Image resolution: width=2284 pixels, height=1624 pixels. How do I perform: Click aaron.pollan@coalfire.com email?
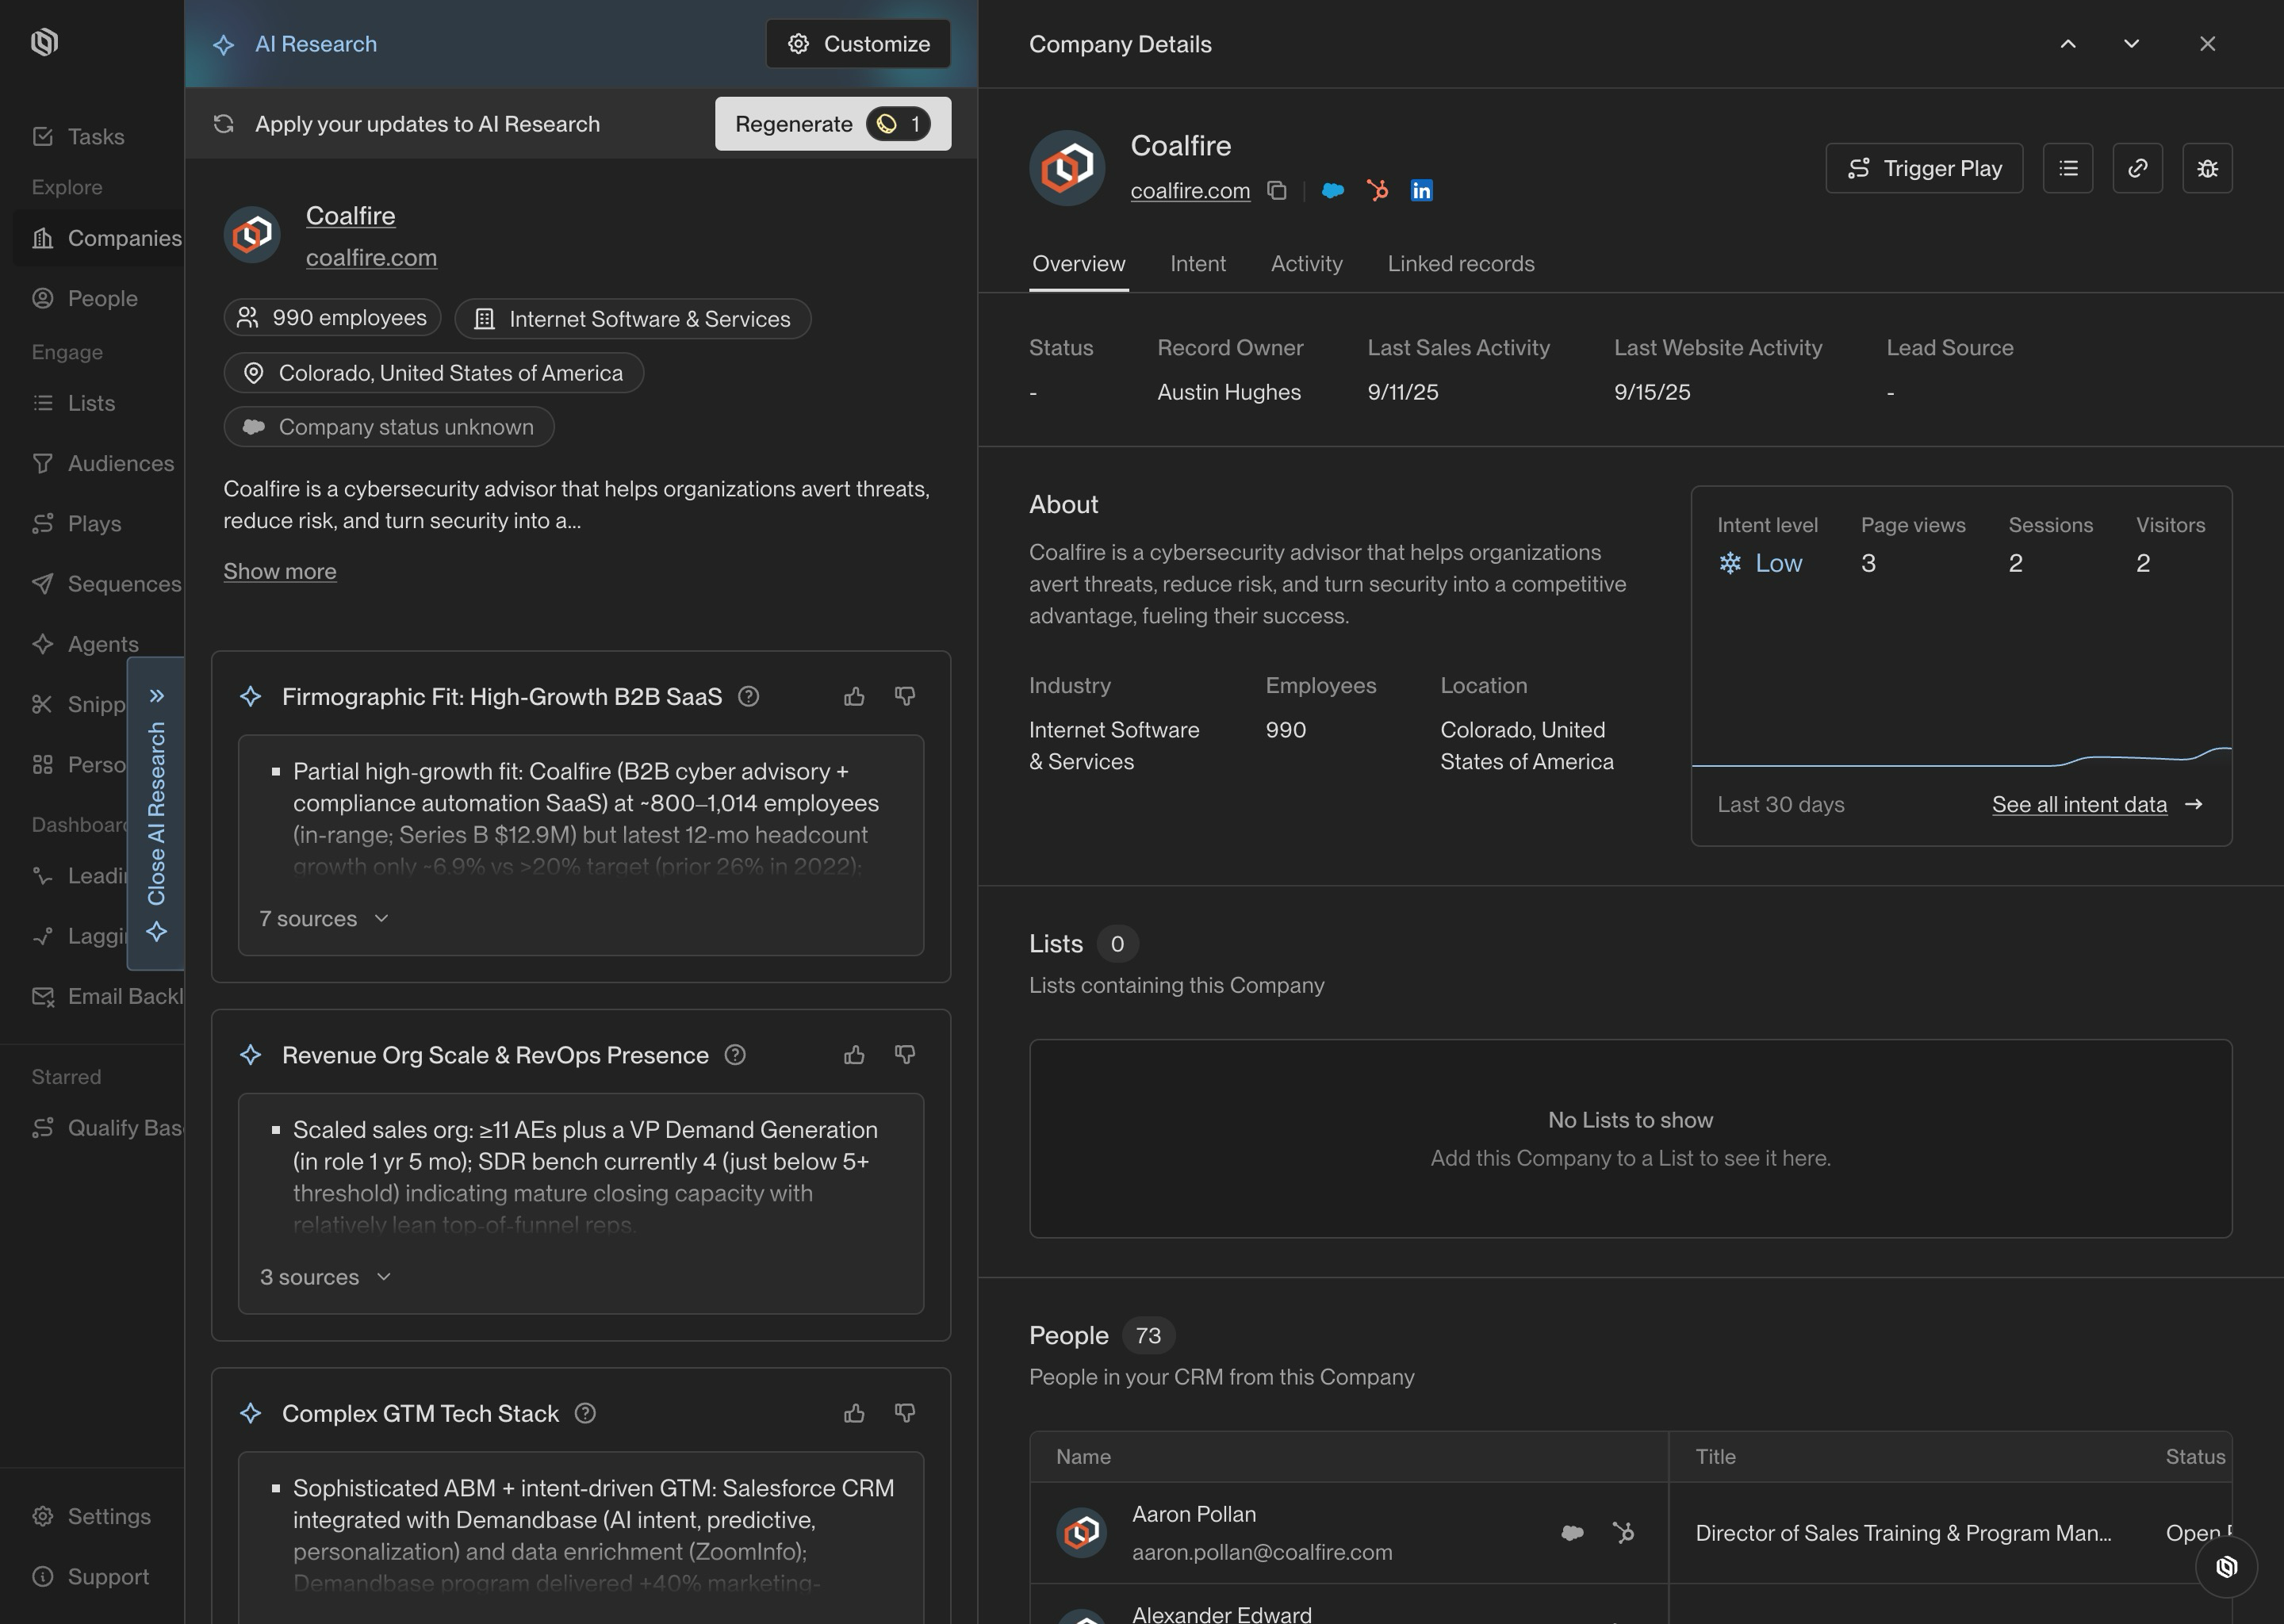coord(1262,1552)
